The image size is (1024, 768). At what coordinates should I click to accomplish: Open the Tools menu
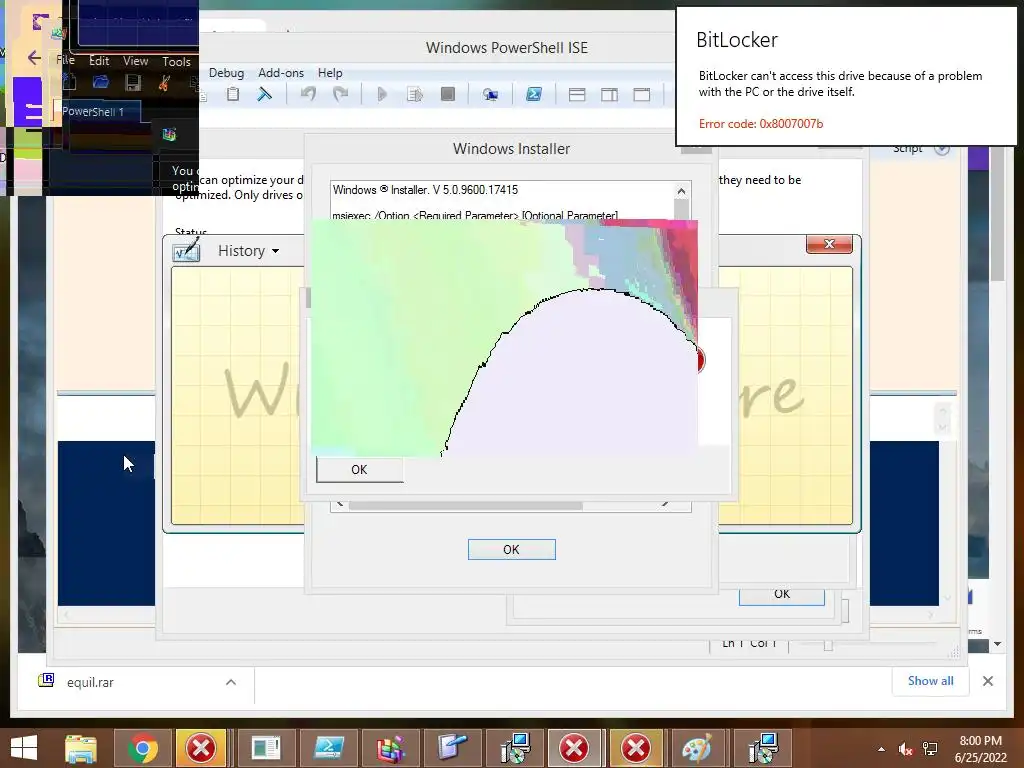coord(176,61)
